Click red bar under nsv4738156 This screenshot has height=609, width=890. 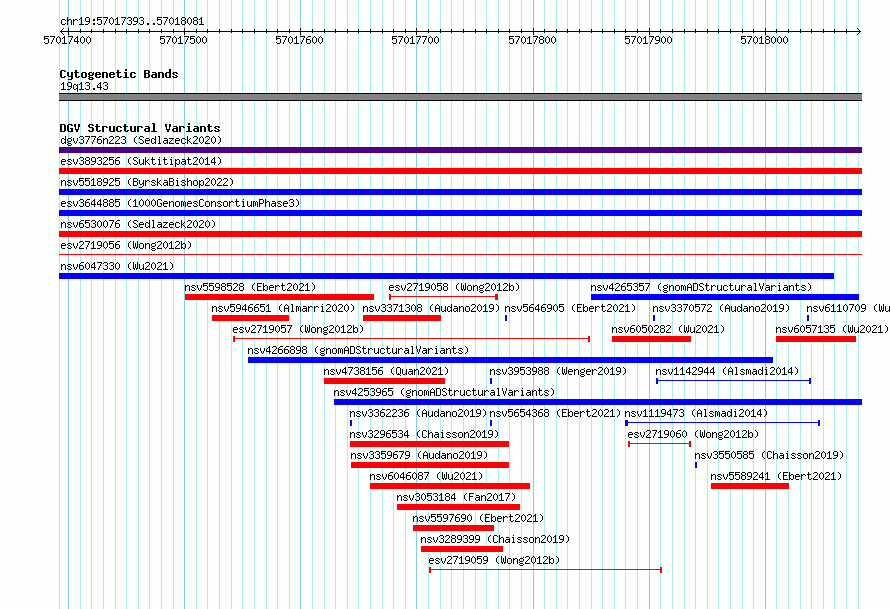[384, 381]
